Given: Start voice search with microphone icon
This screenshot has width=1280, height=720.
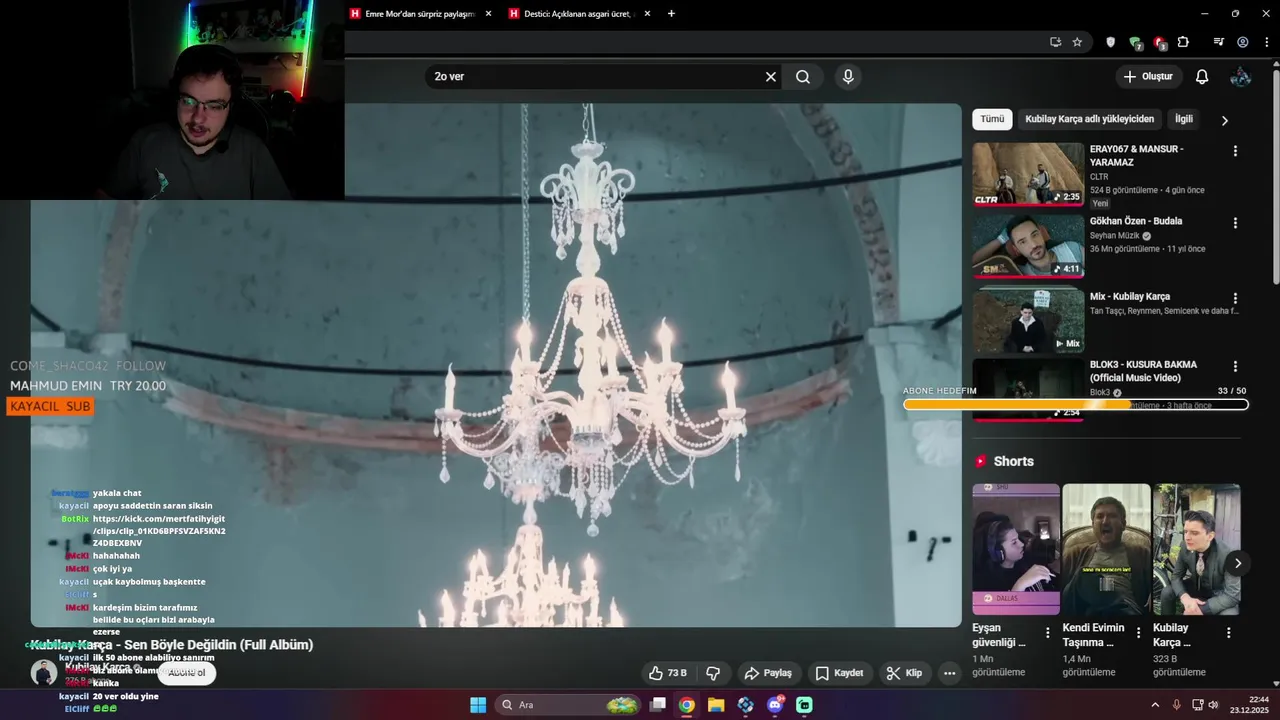Looking at the screenshot, I should point(848,77).
